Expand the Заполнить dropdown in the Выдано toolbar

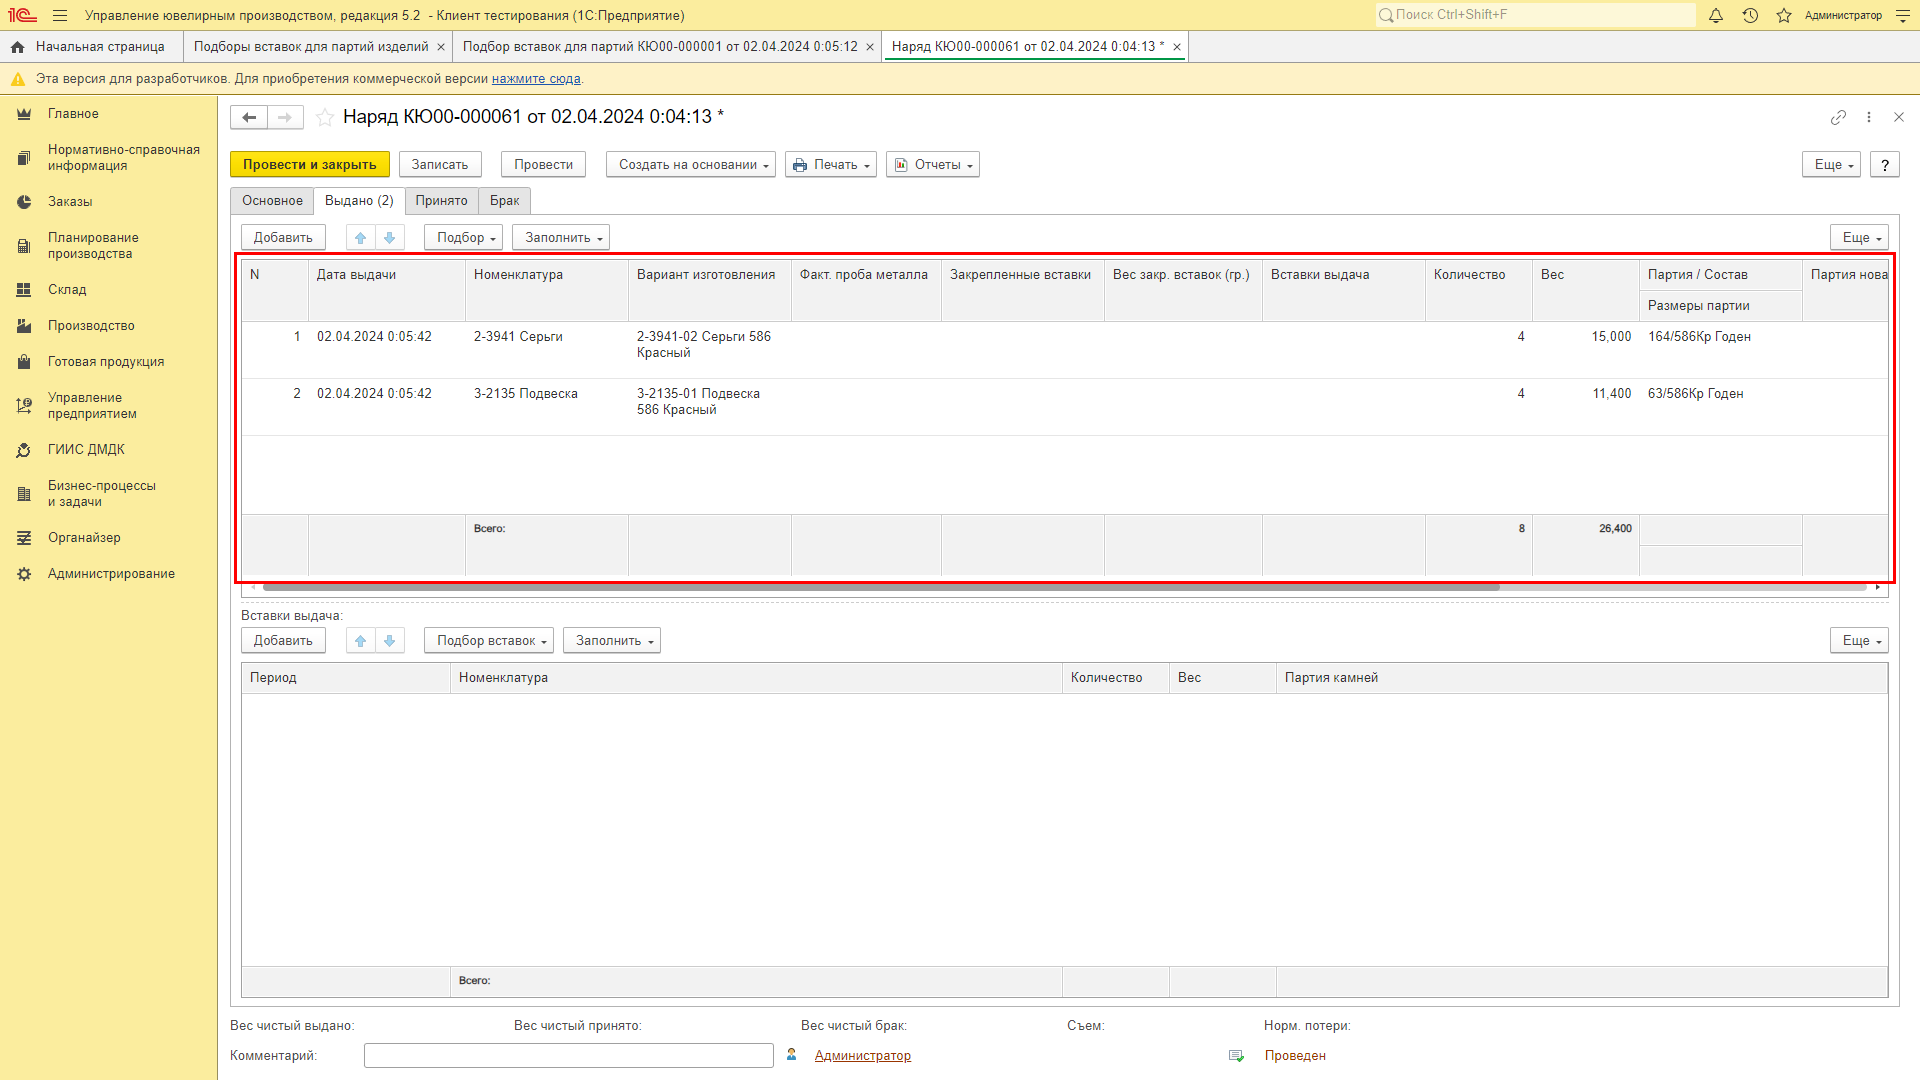(x=561, y=237)
